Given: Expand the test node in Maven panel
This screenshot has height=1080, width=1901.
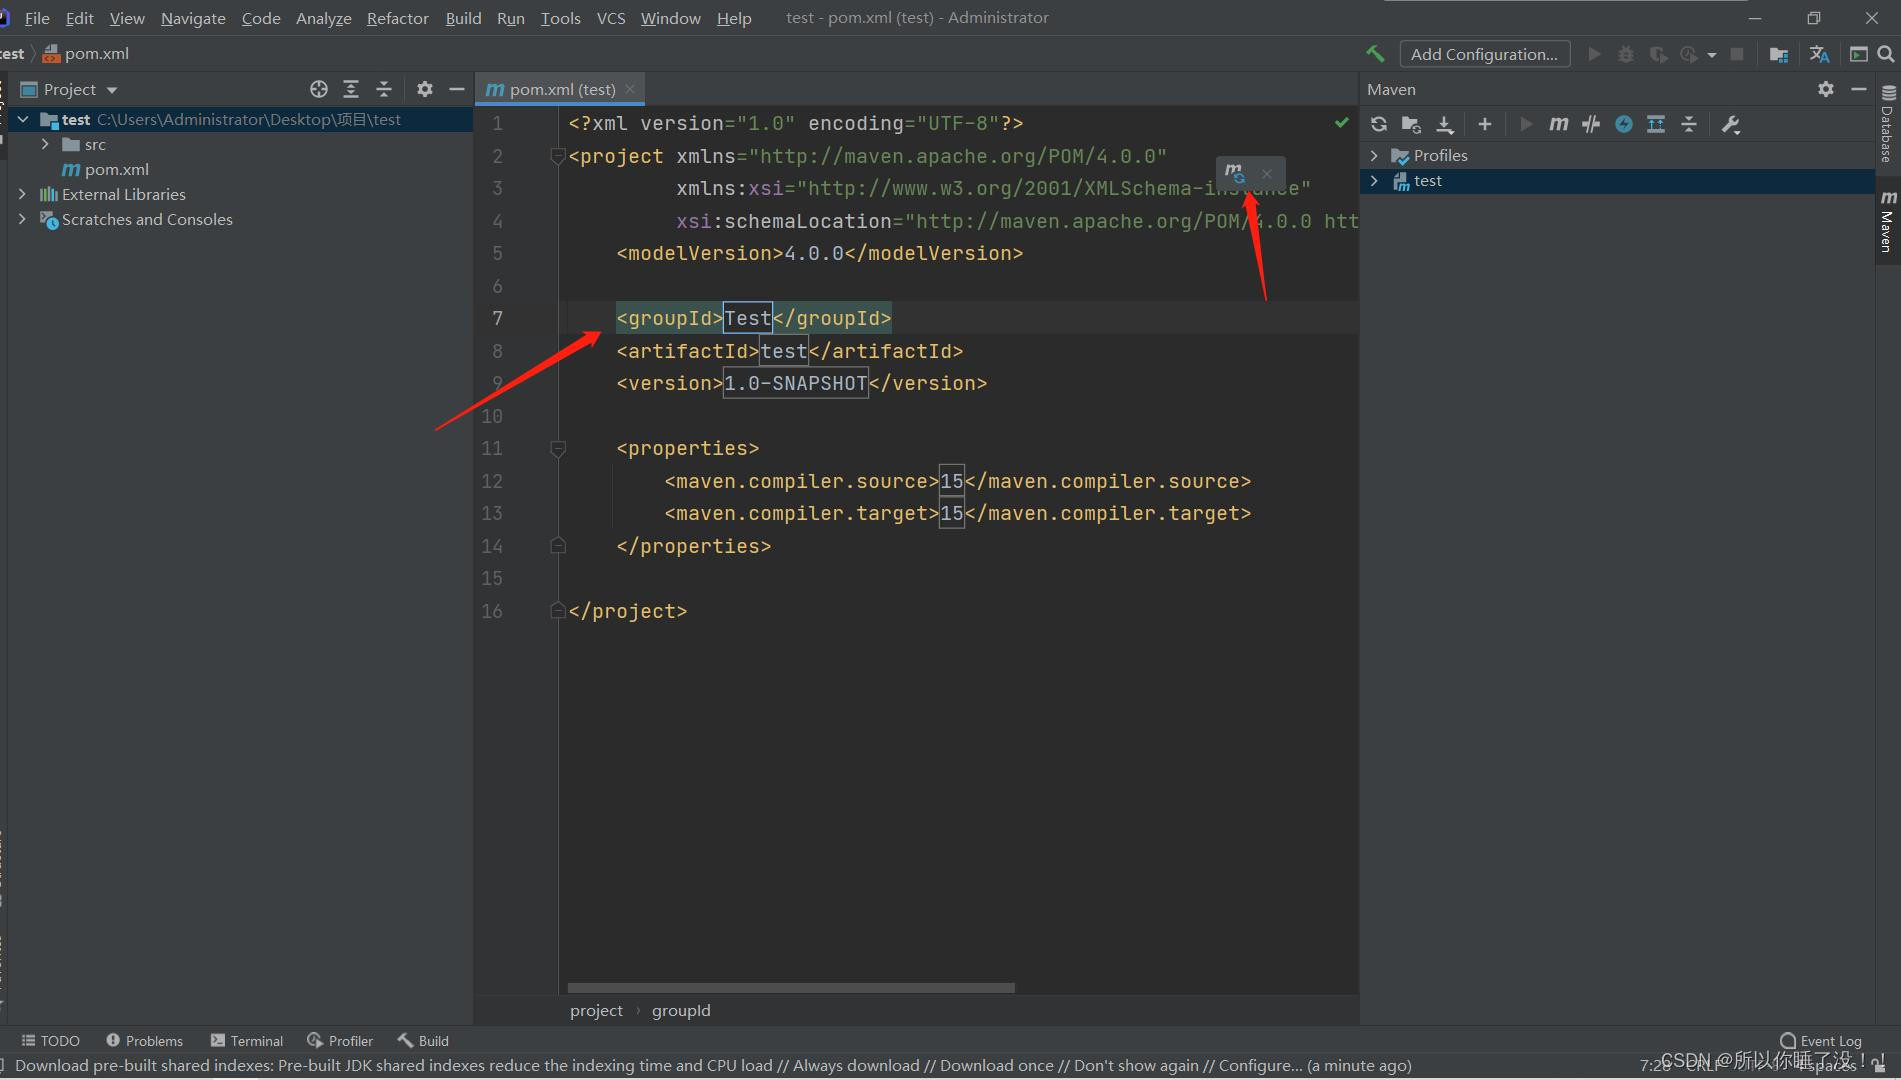Looking at the screenshot, I should 1374,181.
